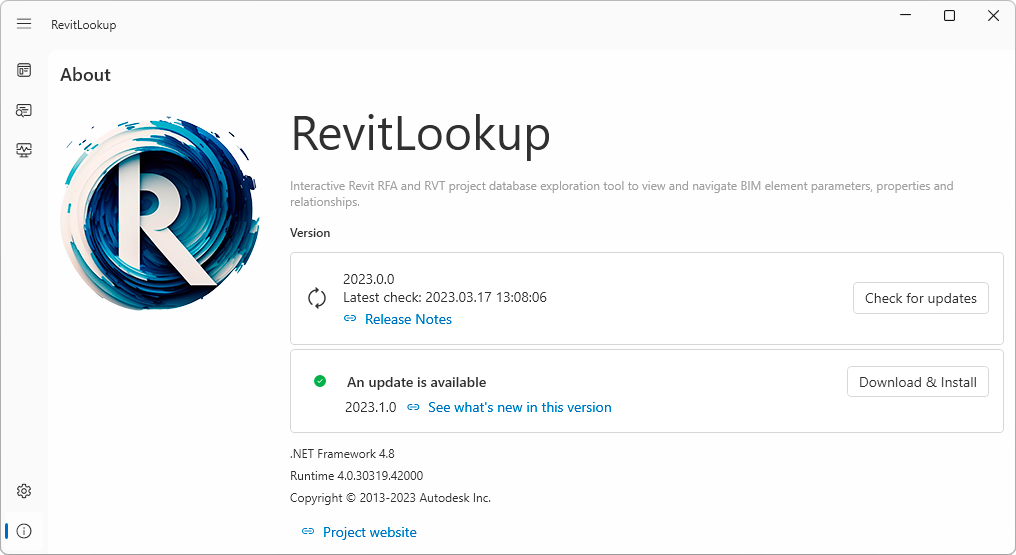Screen dimensions: 1016x555
Task: Minimize the RevitLookup window
Action: click(x=904, y=16)
